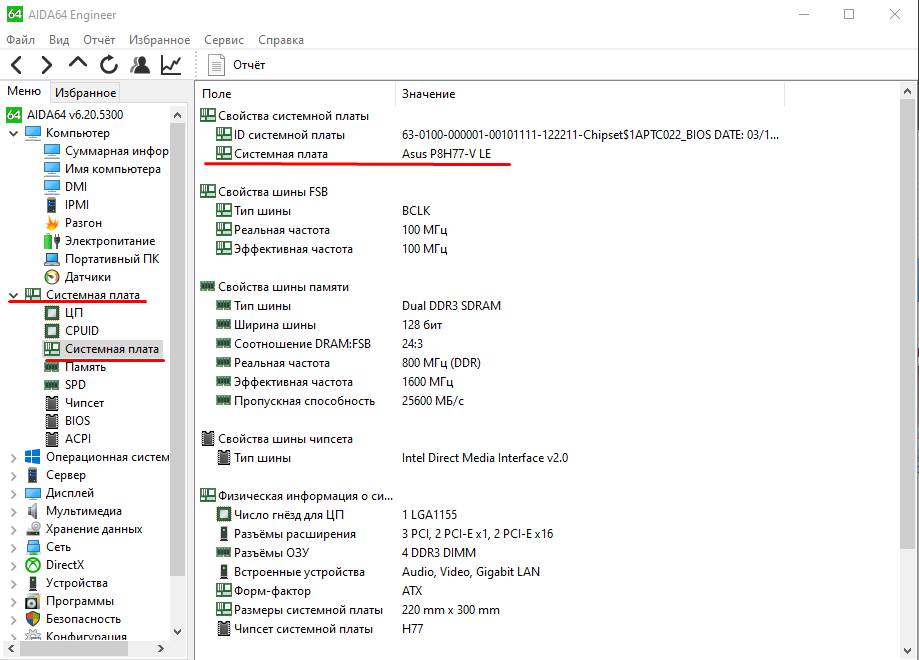Expand the Сеть branch
Viewport: 919px width, 660px height.
pos(13,548)
